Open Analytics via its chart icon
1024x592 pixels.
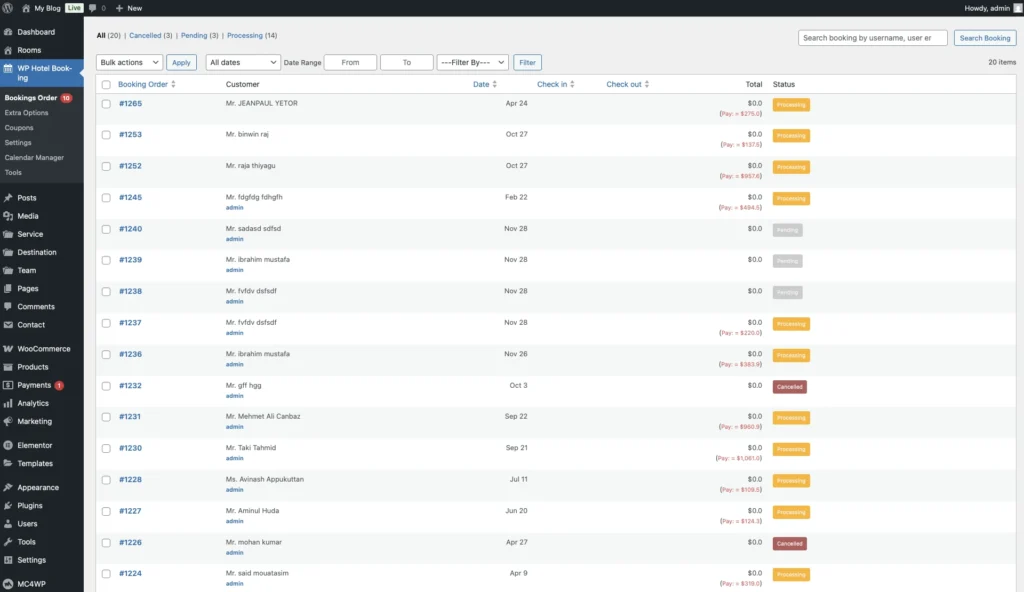tap(9, 403)
